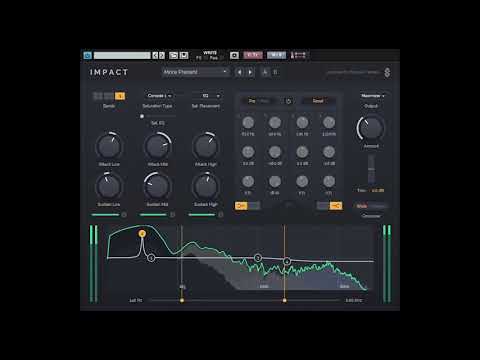This screenshot has width=480, height=360.
Task: Open the side-chain routing icon
Action: click(x=298, y=55)
